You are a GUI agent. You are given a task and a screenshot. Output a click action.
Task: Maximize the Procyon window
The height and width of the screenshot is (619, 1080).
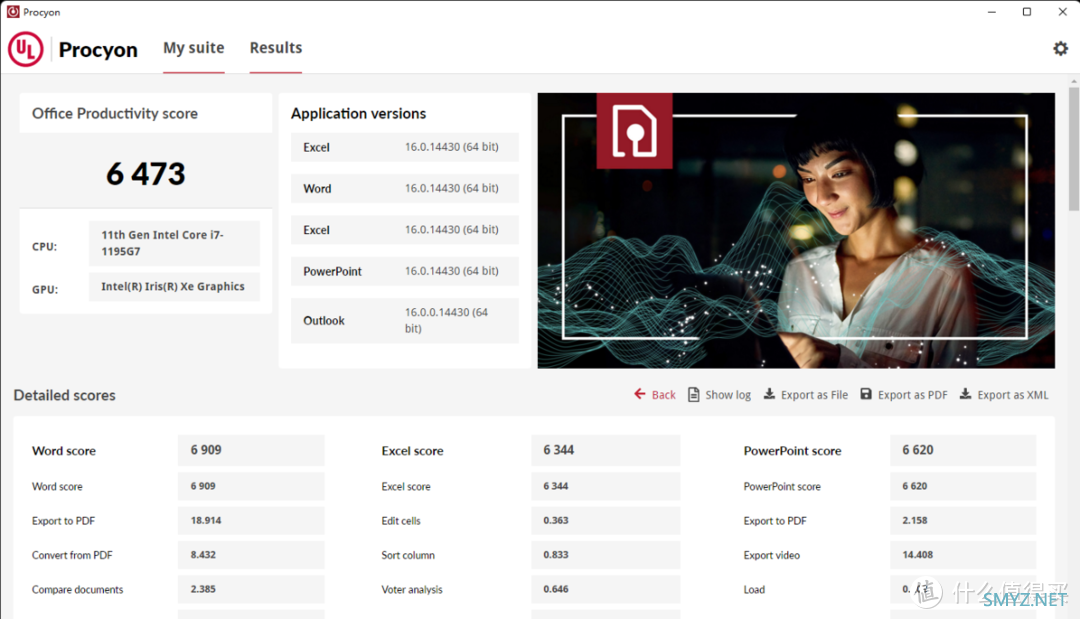(x=1027, y=12)
